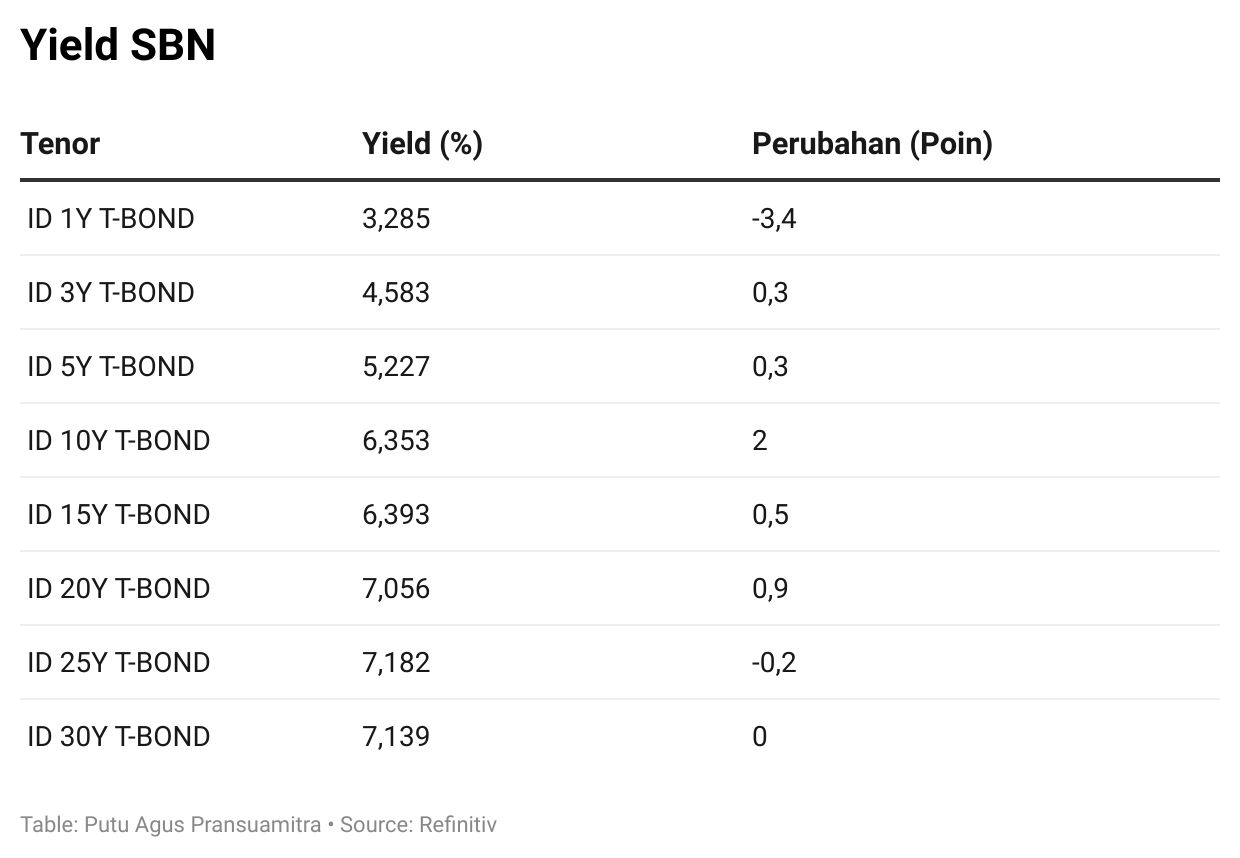This screenshot has width=1240, height=858.
Task: Click the Yield (%) column header
Action: [422, 144]
